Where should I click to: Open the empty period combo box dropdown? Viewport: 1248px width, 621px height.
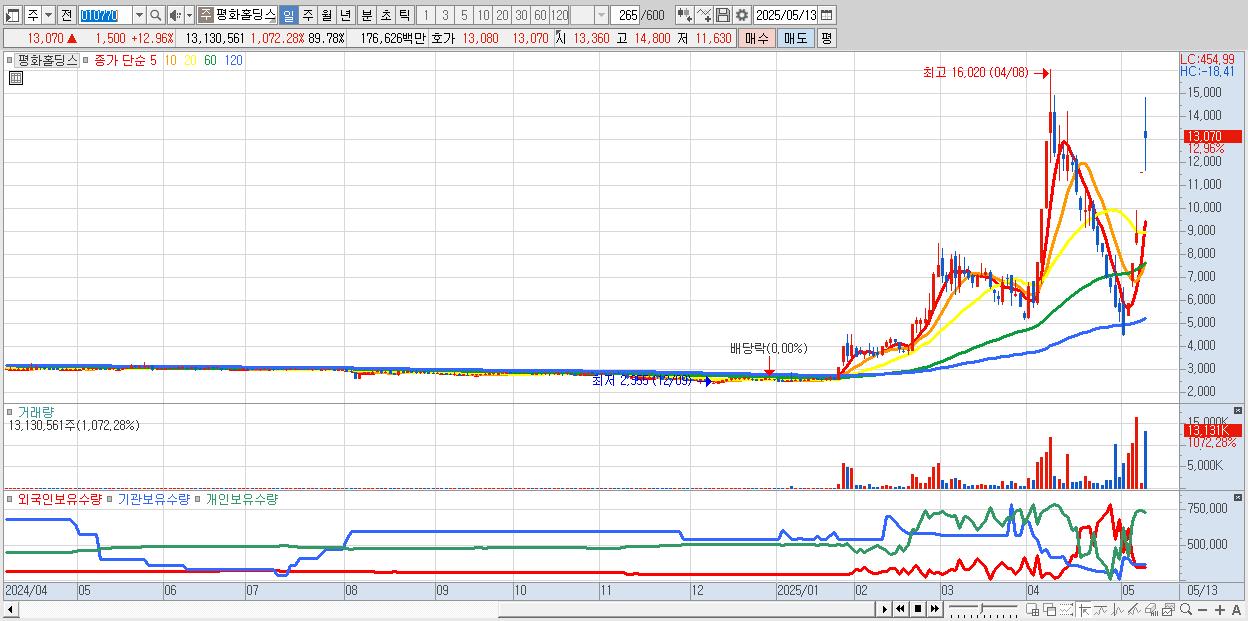[x=601, y=15]
